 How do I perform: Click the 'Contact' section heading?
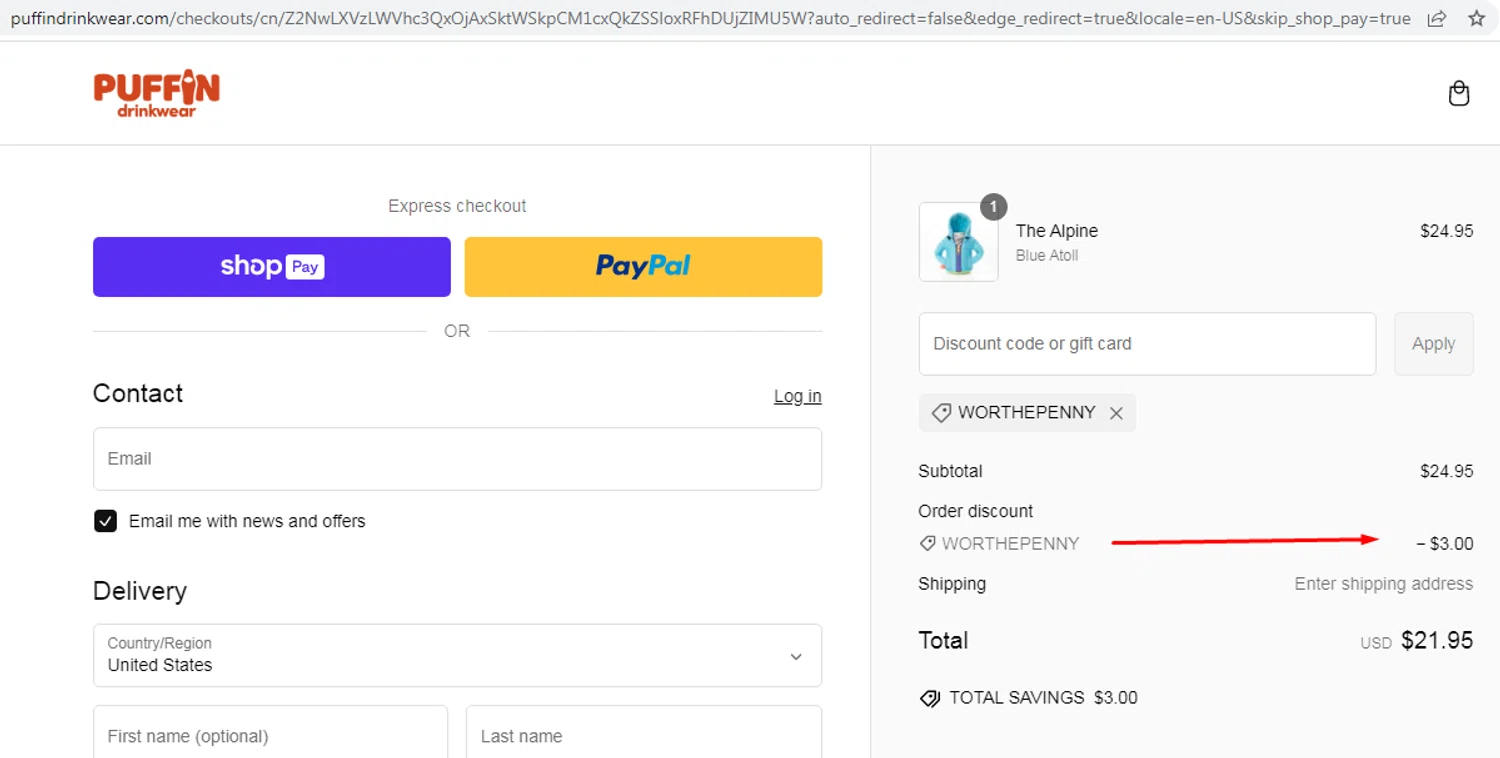[x=138, y=393]
